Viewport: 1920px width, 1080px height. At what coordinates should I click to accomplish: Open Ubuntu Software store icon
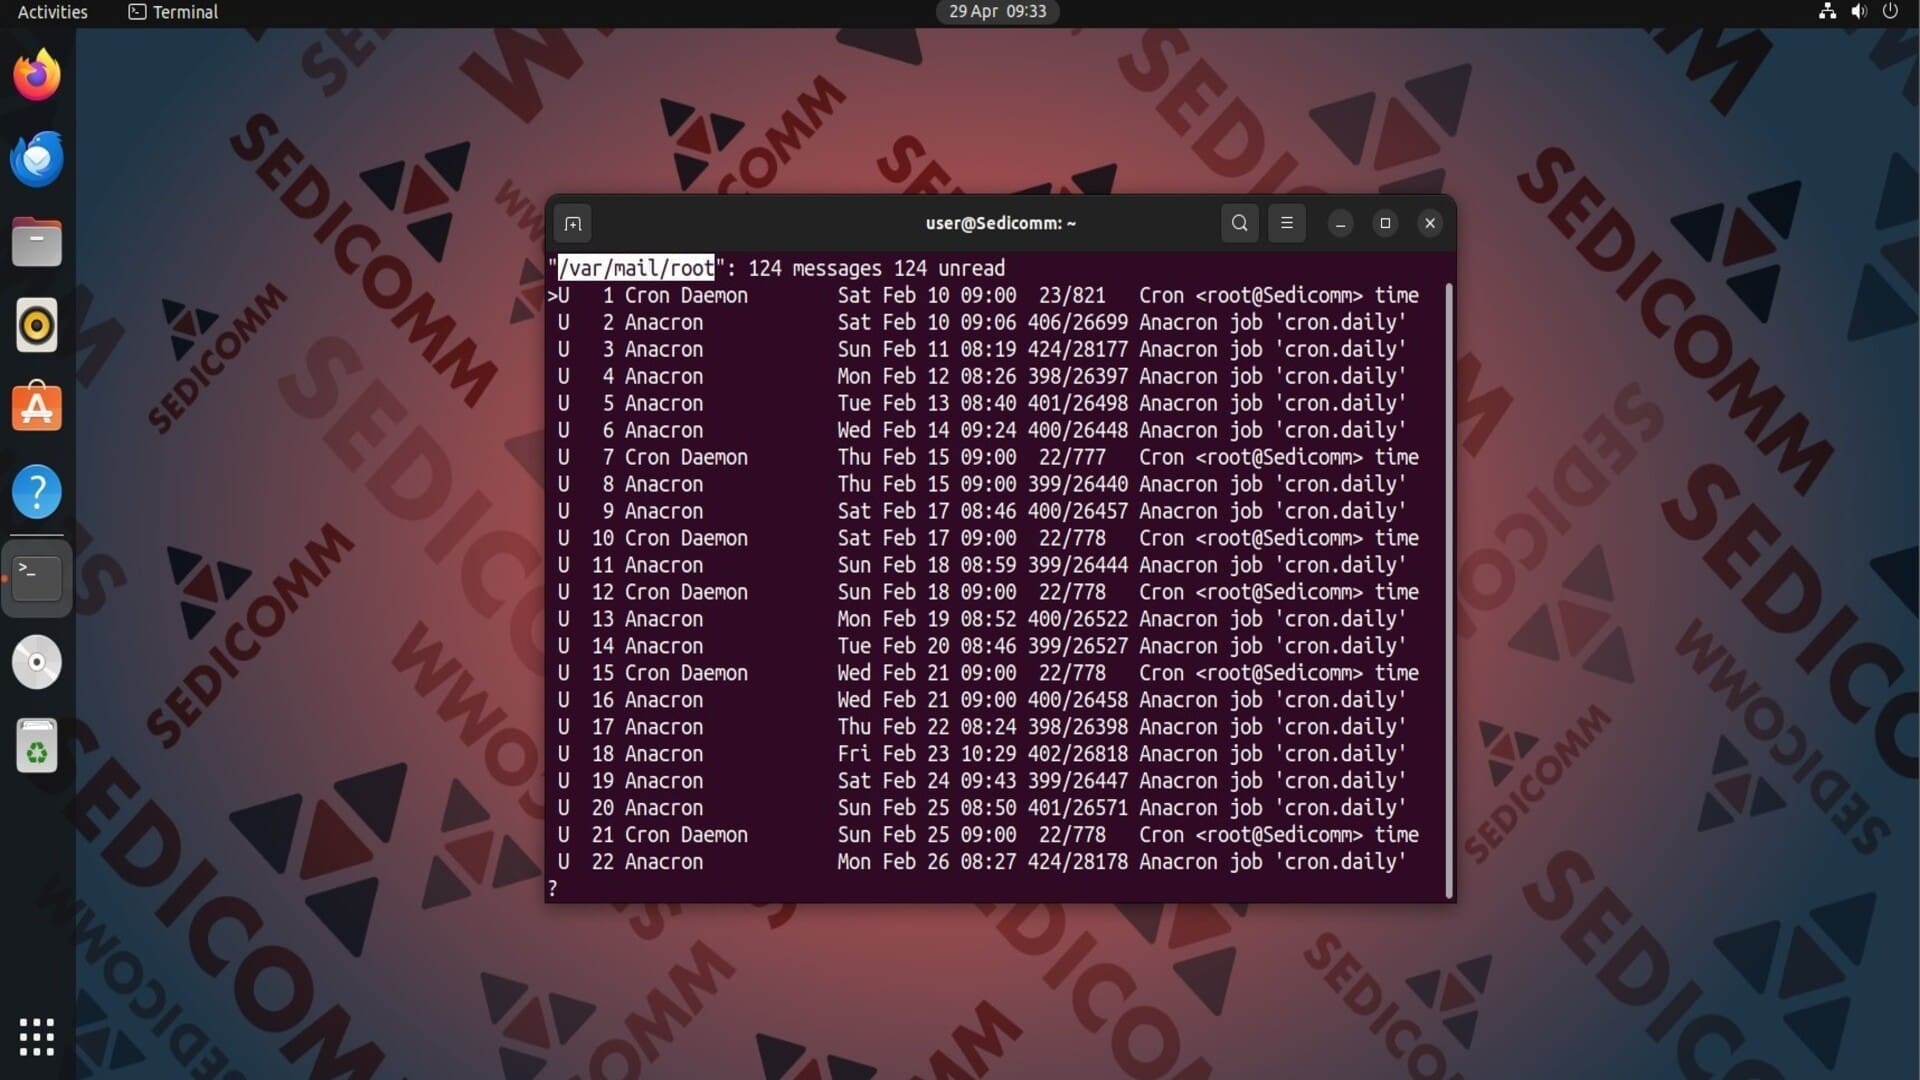(x=37, y=408)
